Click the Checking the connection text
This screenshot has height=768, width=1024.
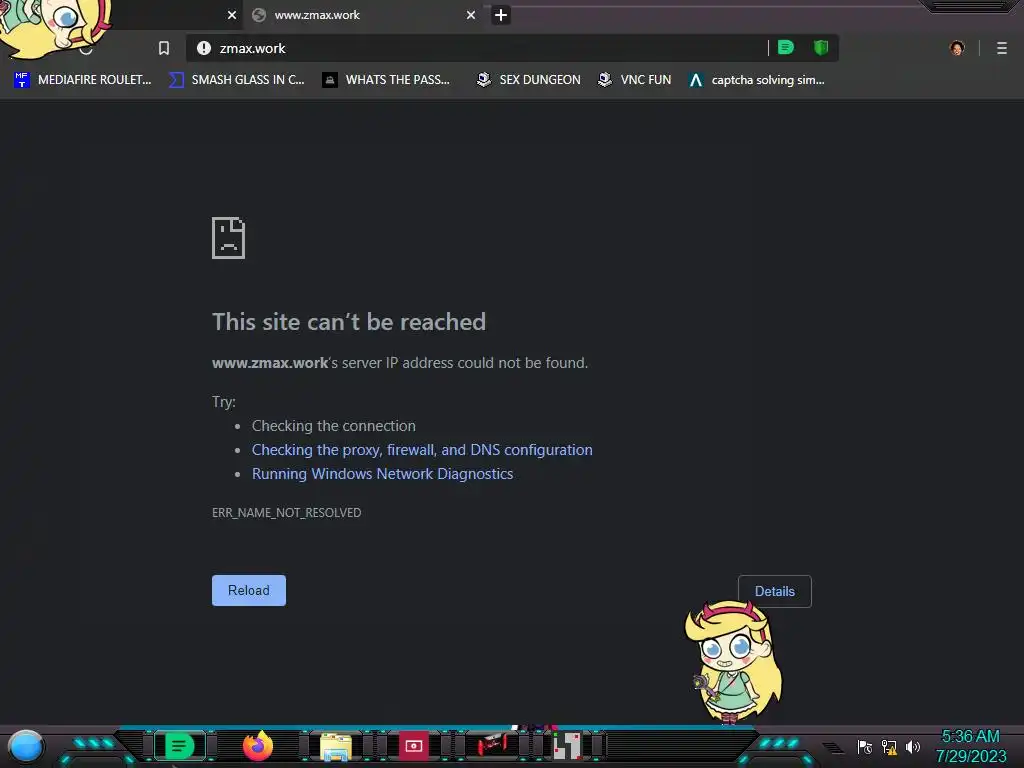pos(334,426)
